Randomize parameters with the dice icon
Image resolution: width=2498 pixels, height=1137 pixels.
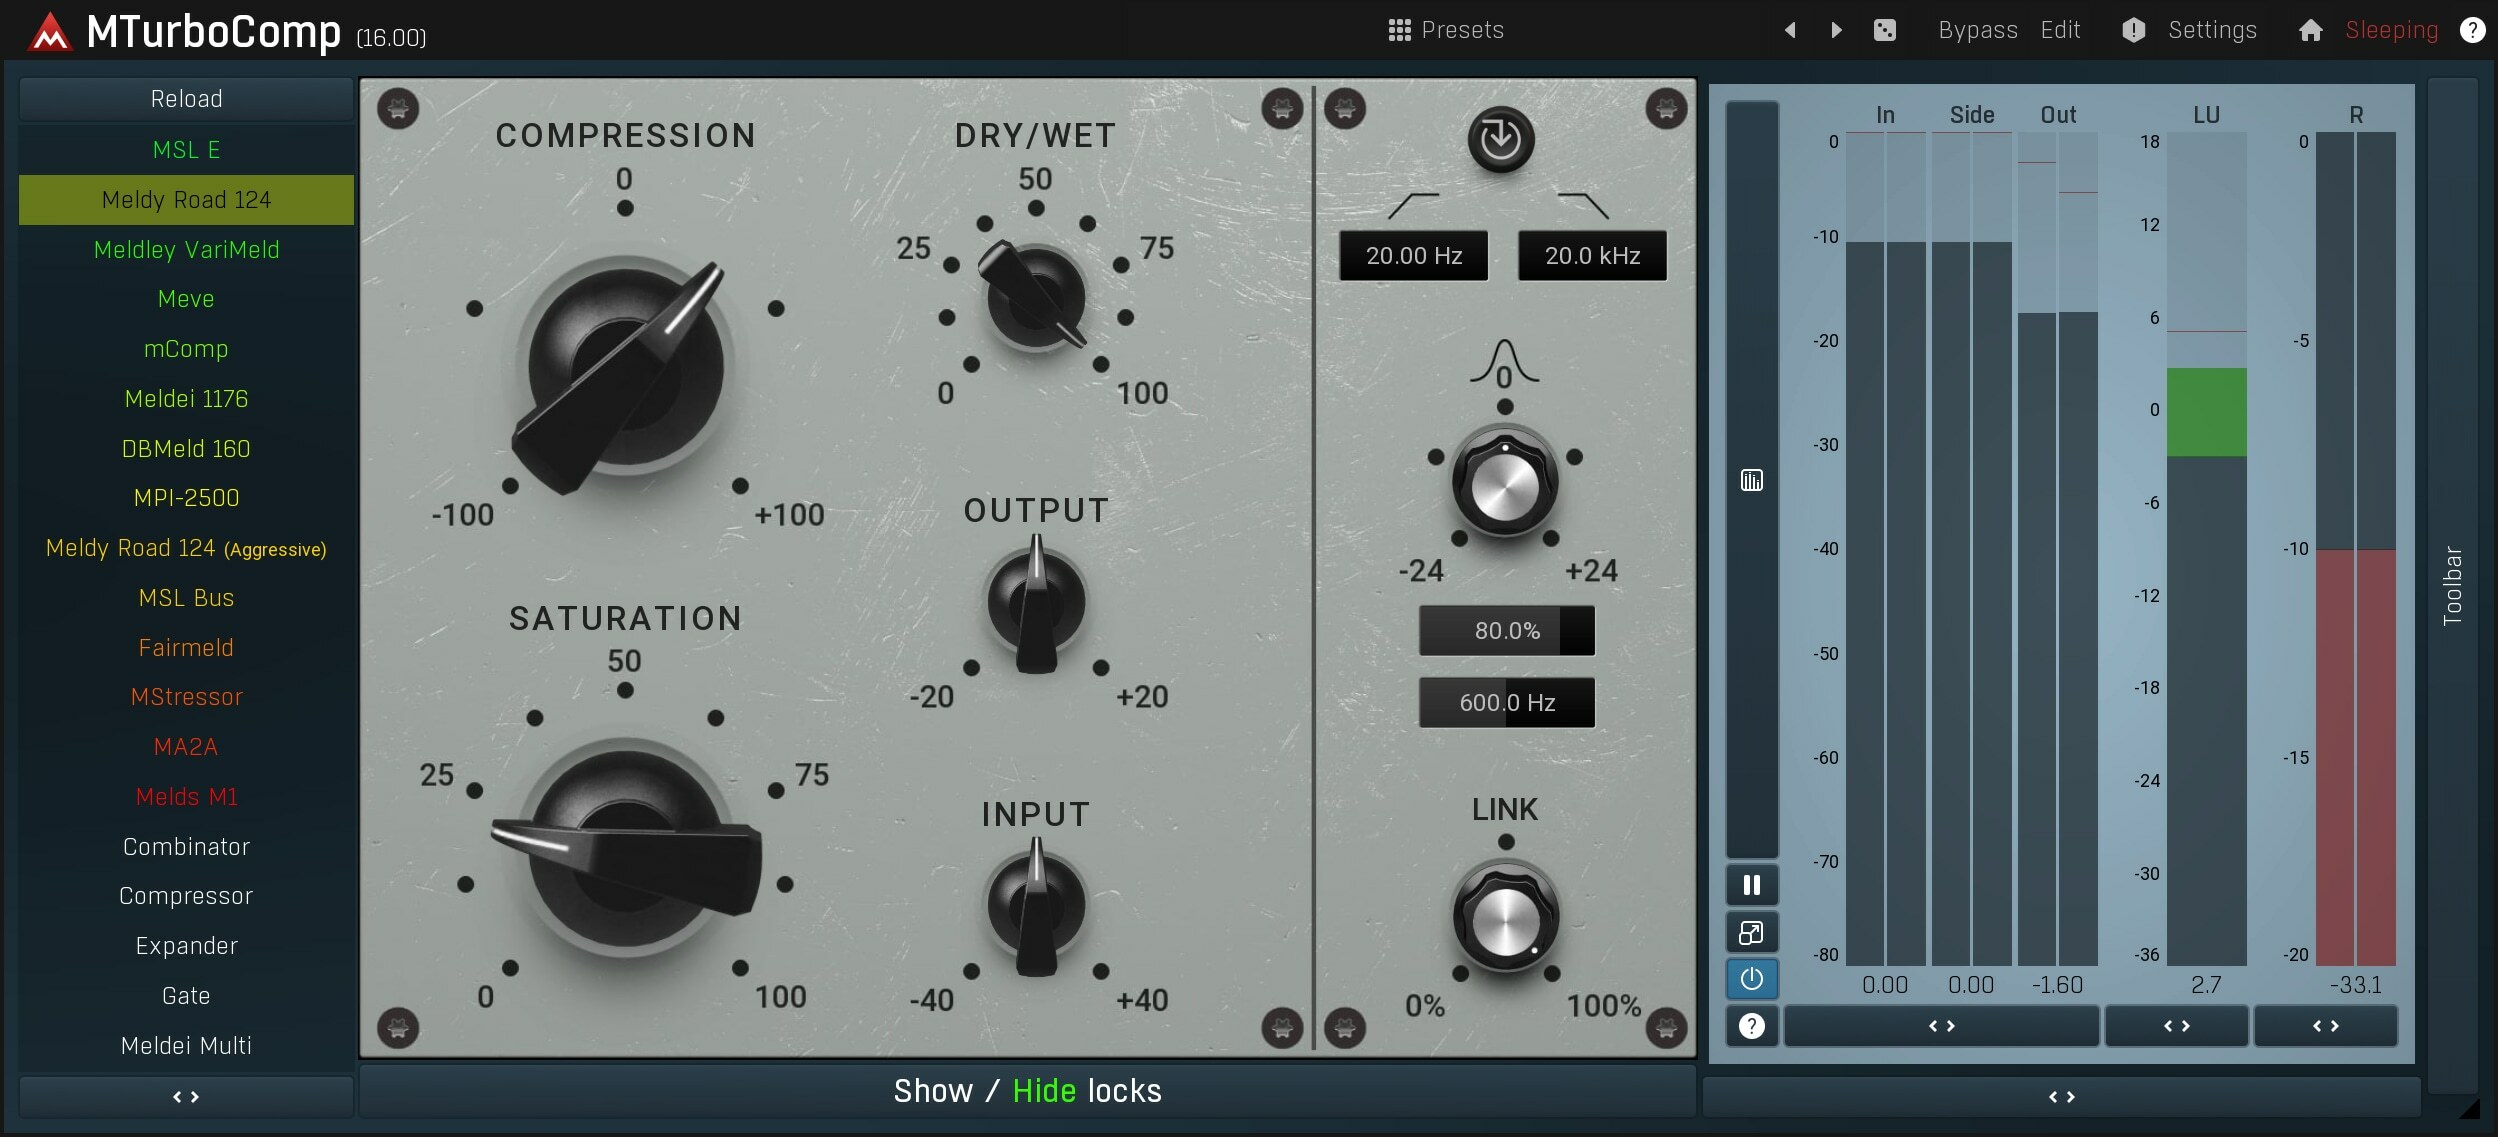point(1886,30)
